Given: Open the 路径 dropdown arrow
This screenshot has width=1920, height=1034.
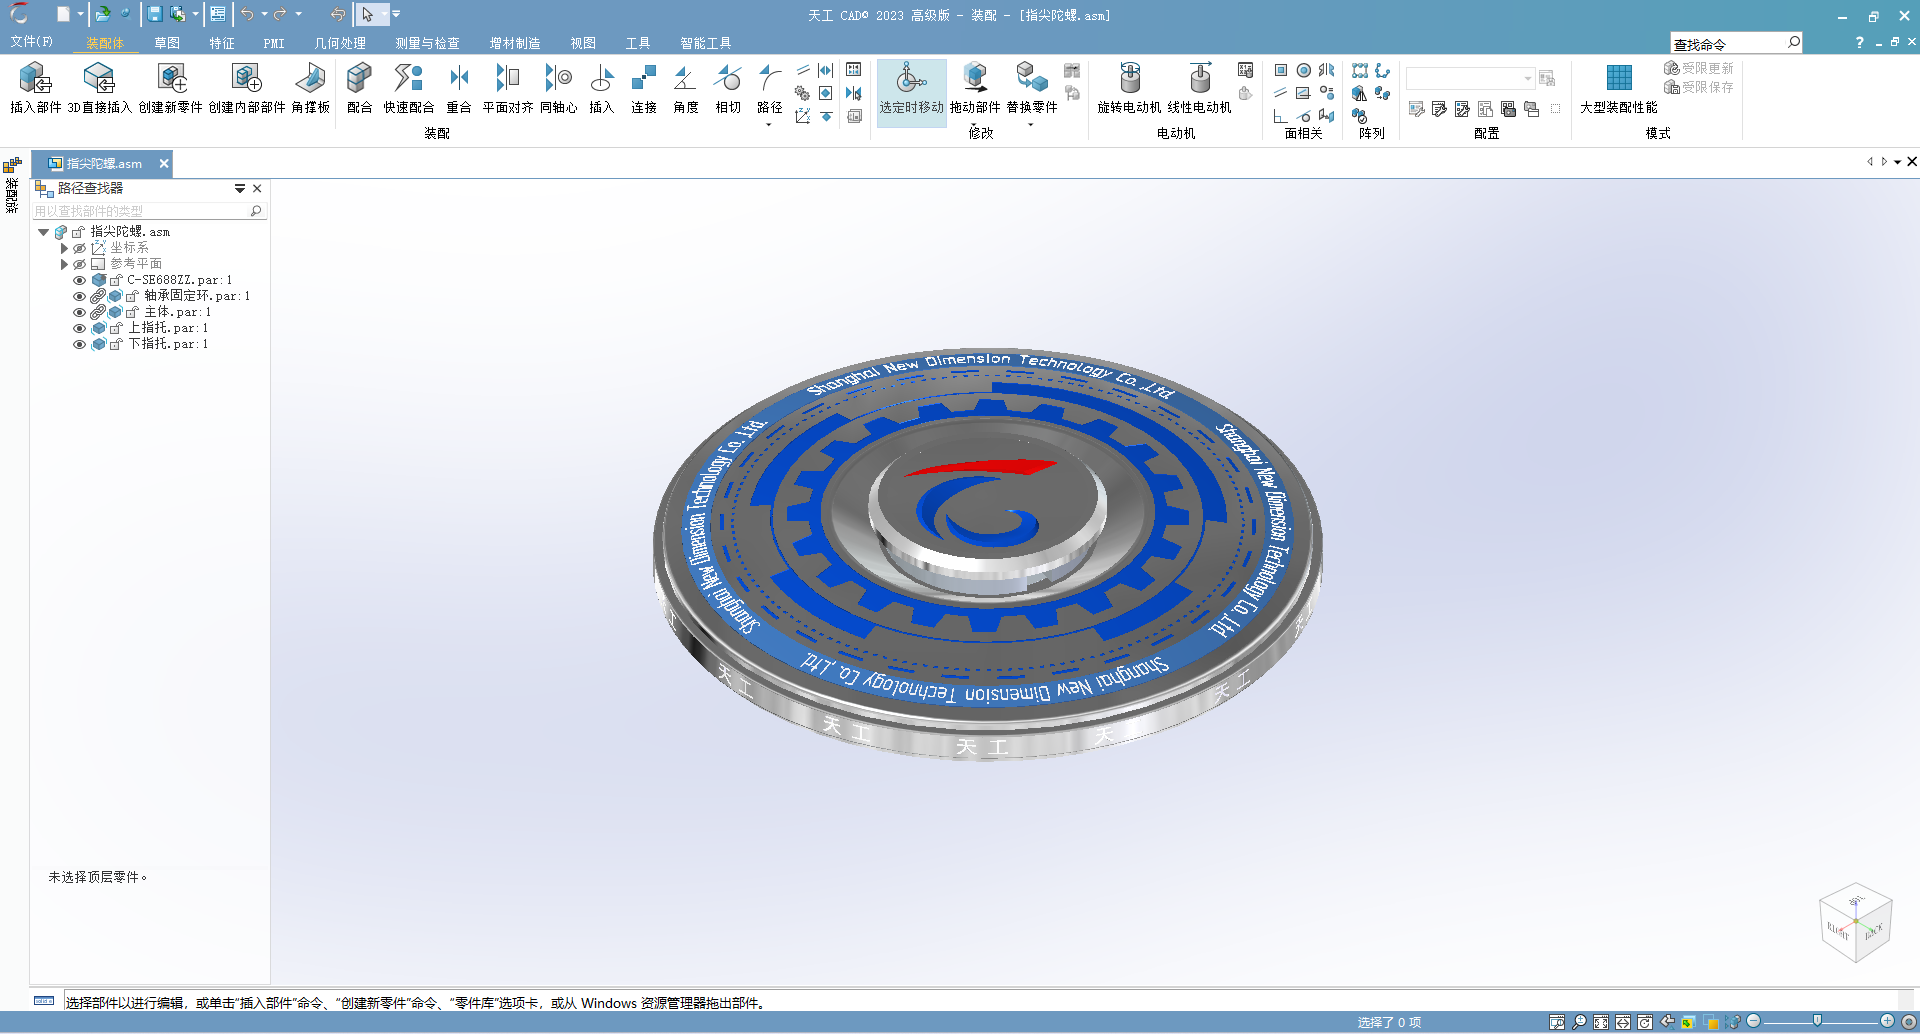Looking at the screenshot, I should click(x=769, y=125).
